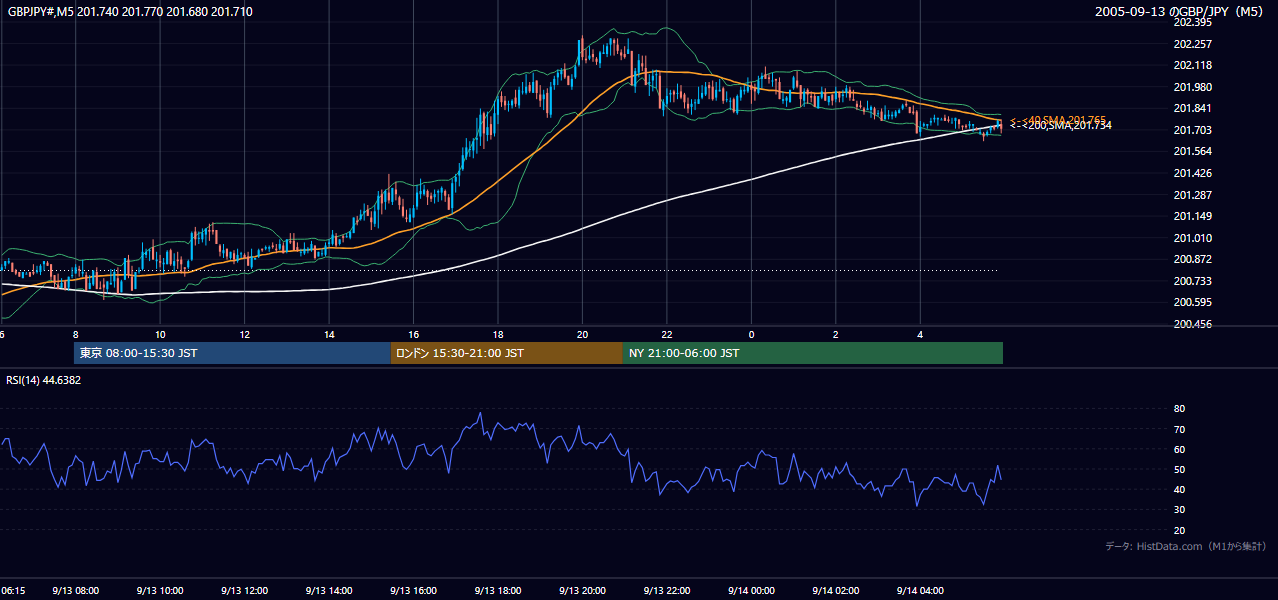The width and height of the screenshot is (1278, 600).
Task: Click RSI scale value 50
Action: (1179, 469)
